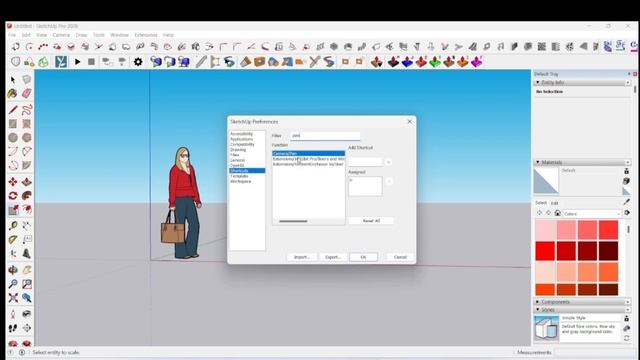The image size is (640, 360).
Task: Click Import in Preferences dialog
Action: pyautogui.click(x=302, y=257)
